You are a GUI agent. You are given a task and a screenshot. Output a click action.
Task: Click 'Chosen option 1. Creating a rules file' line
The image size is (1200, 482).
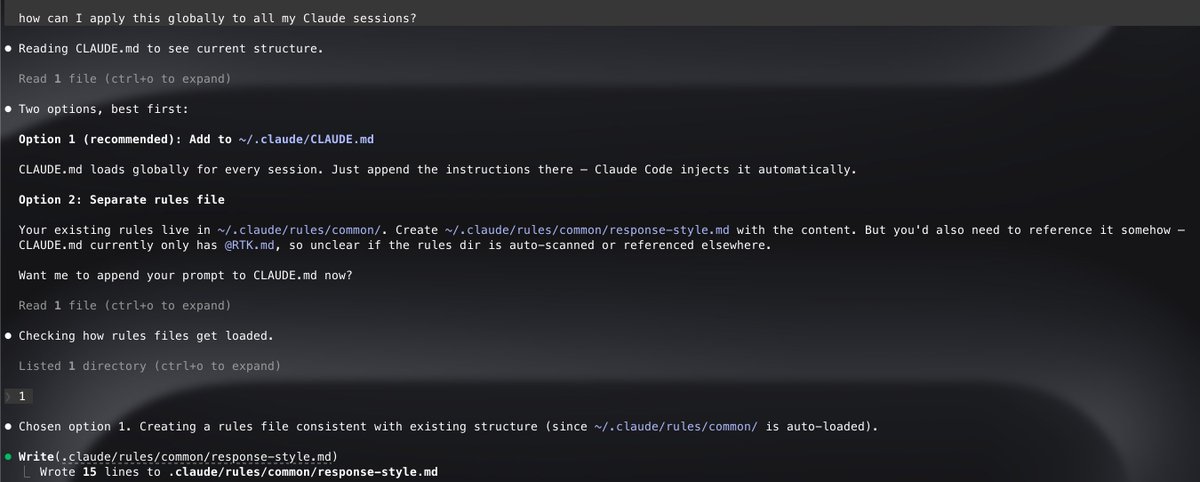coord(448,427)
